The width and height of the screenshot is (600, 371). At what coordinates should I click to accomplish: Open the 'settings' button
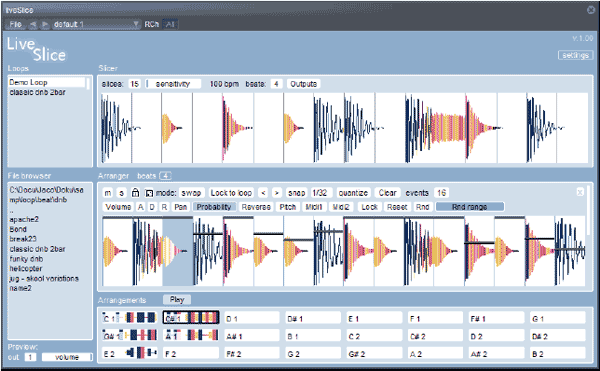tap(575, 55)
